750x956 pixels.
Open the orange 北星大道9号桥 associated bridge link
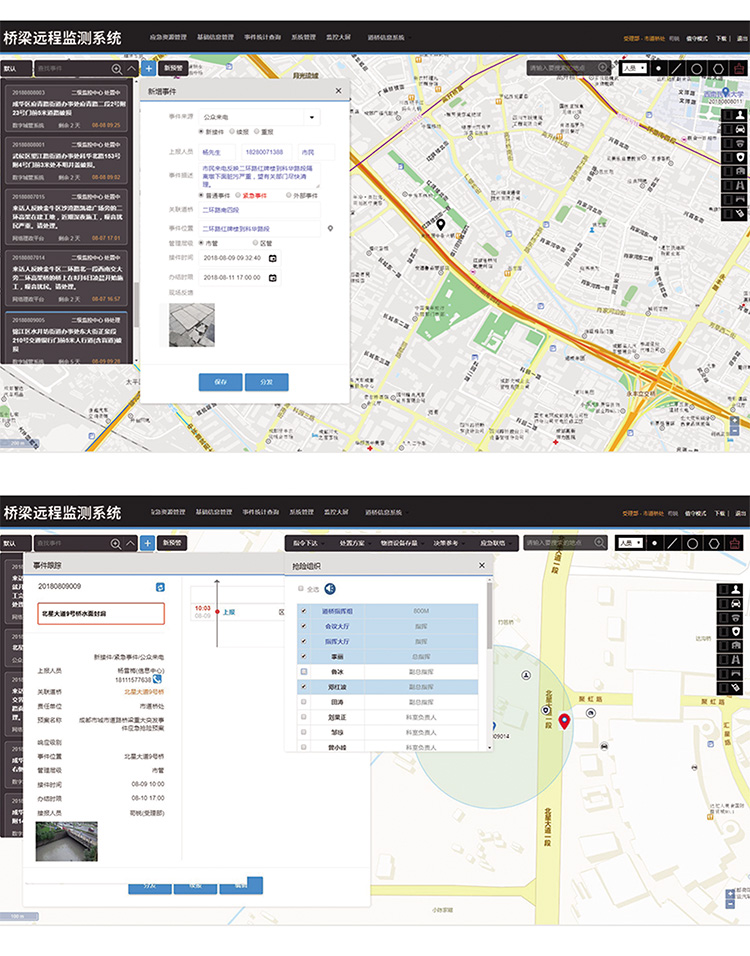144,691
